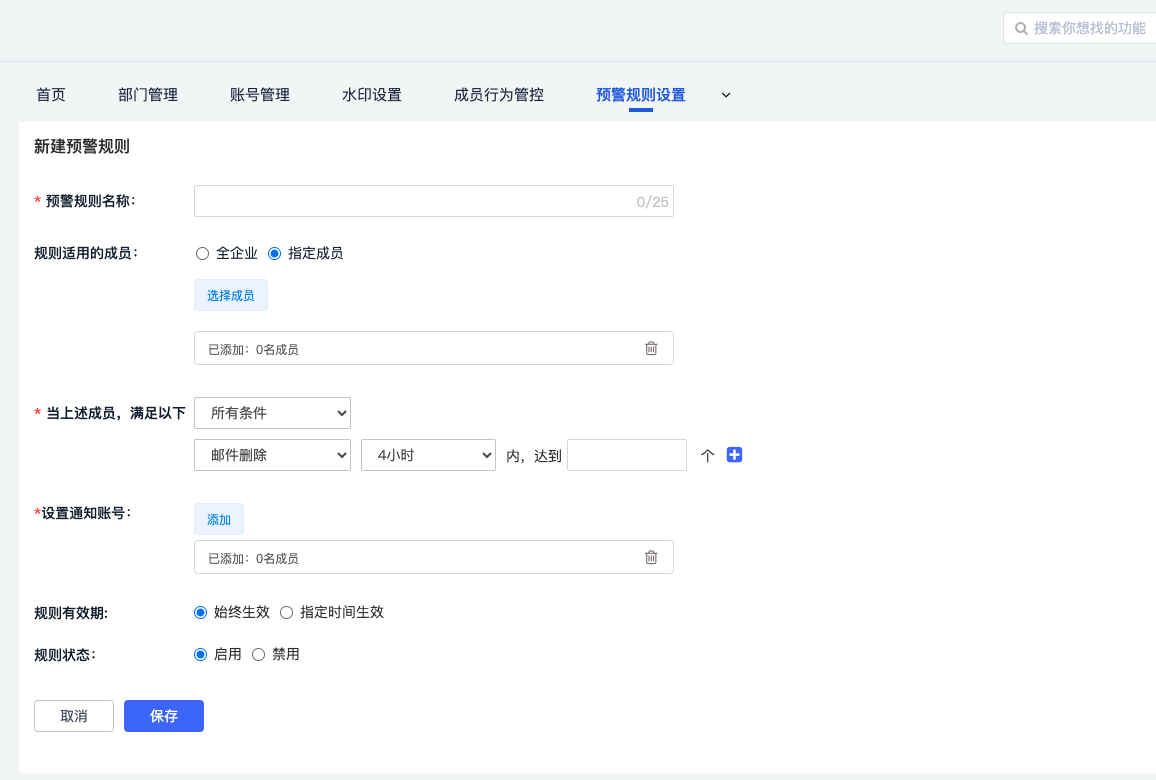The height and width of the screenshot is (780, 1156).
Task: Set rule status to 禁用
Action: [x=259, y=655]
